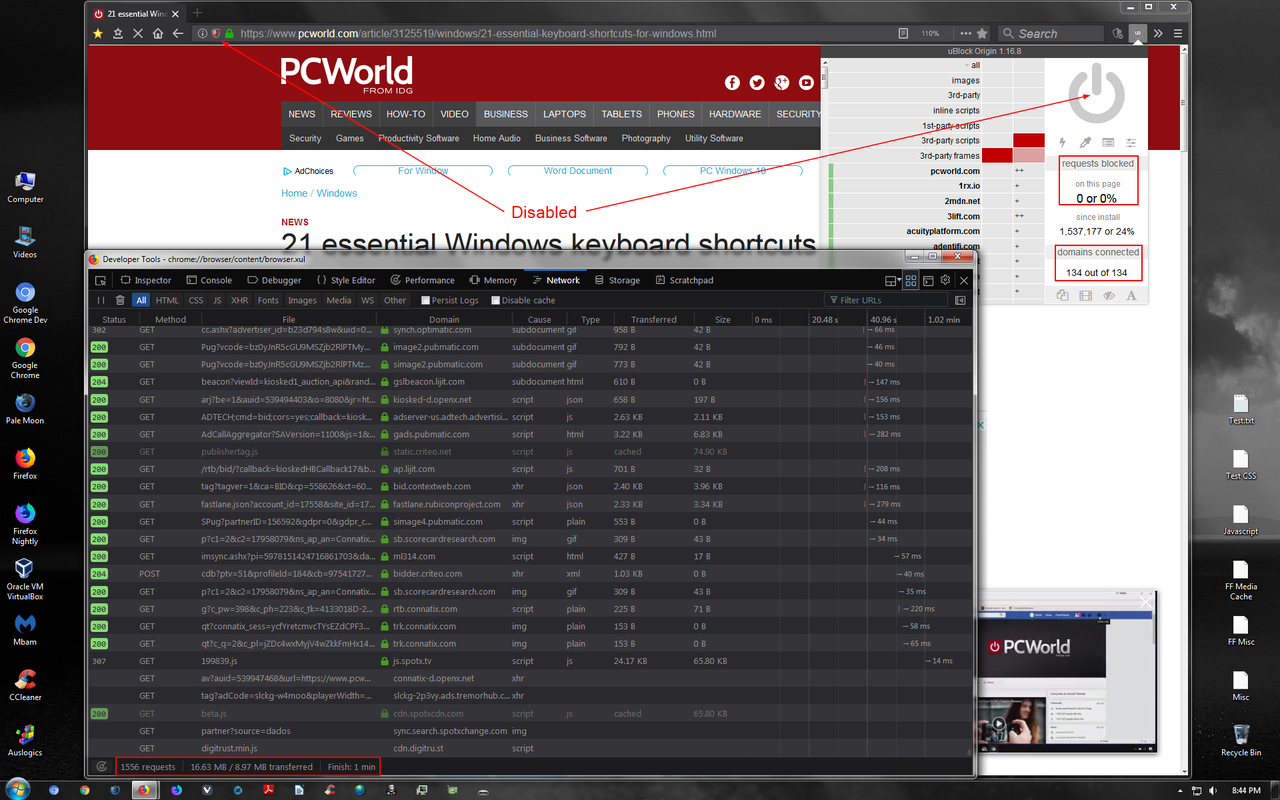Select DevTools Performance tab
The image size is (1280, 800).
pos(423,280)
